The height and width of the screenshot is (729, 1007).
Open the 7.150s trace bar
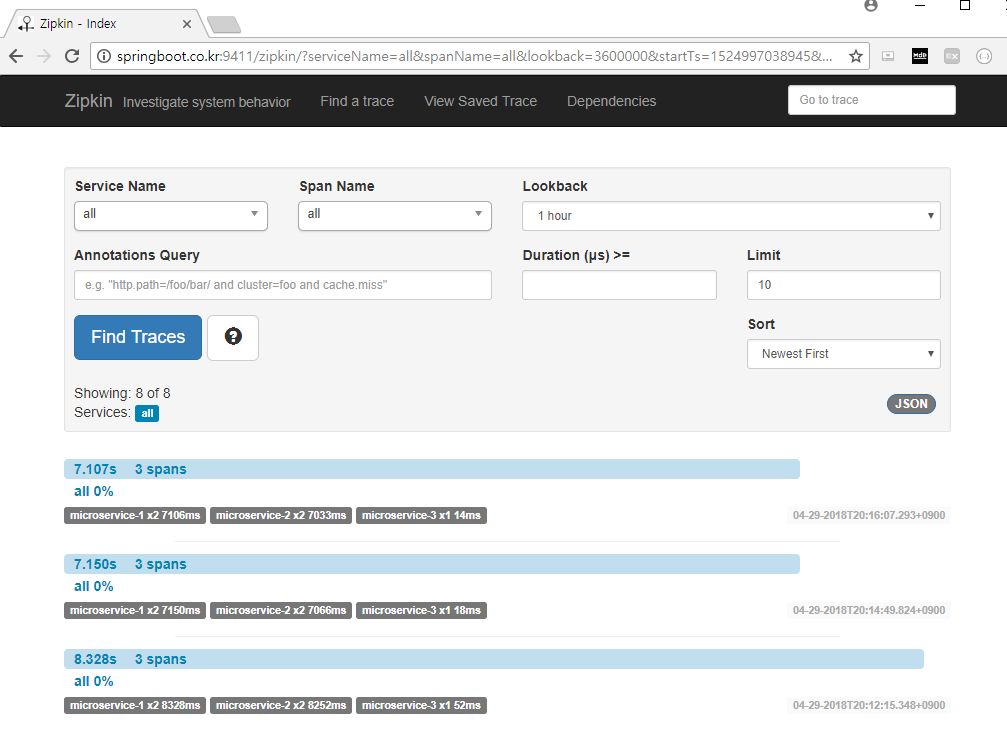click(432, 564)
